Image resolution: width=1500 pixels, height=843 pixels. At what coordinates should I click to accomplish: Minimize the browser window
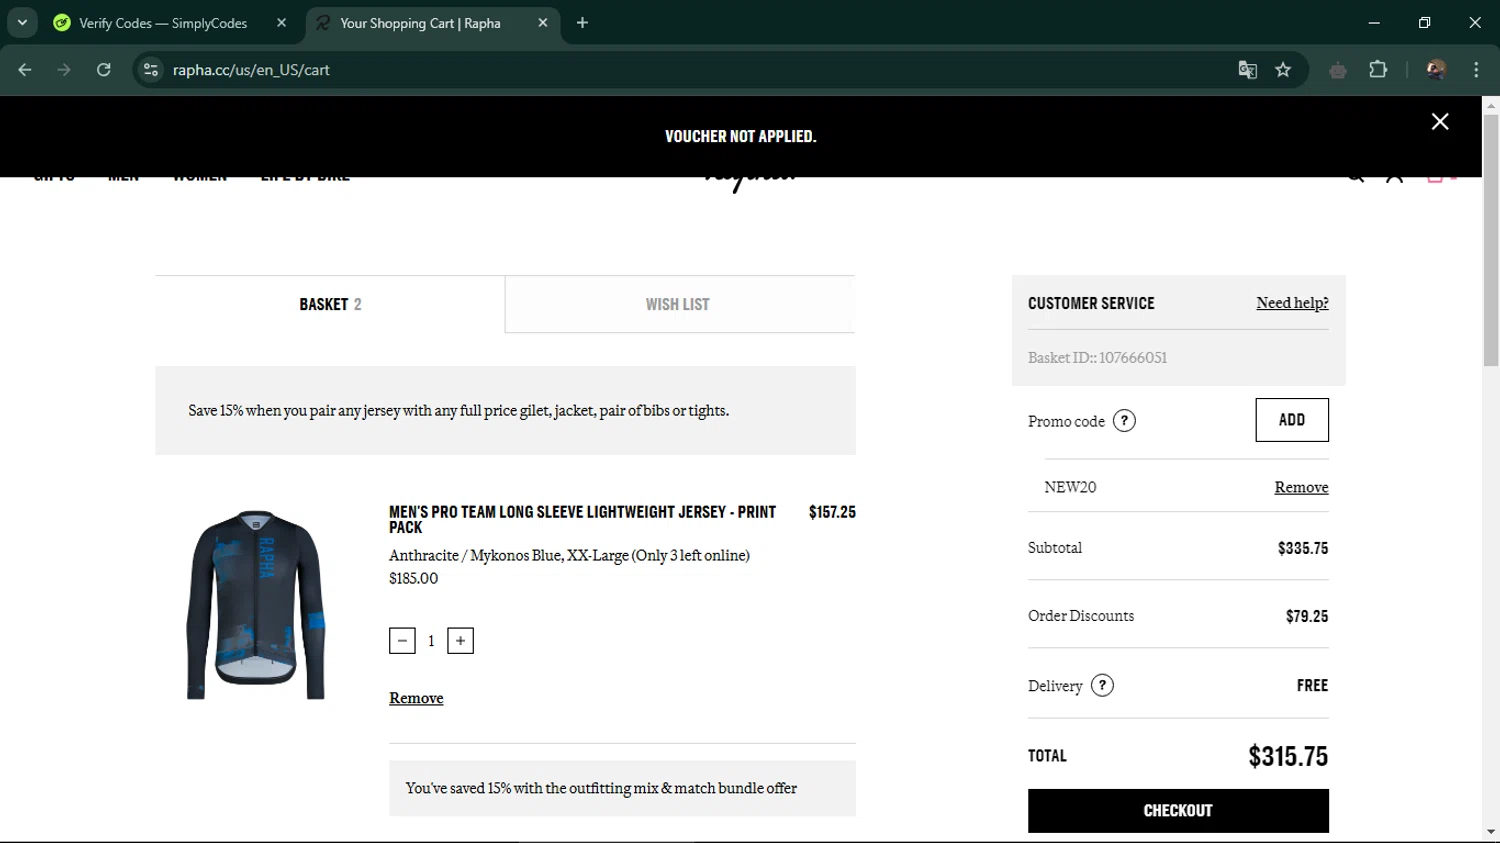pyautogui.click(x=1374, y=23)
